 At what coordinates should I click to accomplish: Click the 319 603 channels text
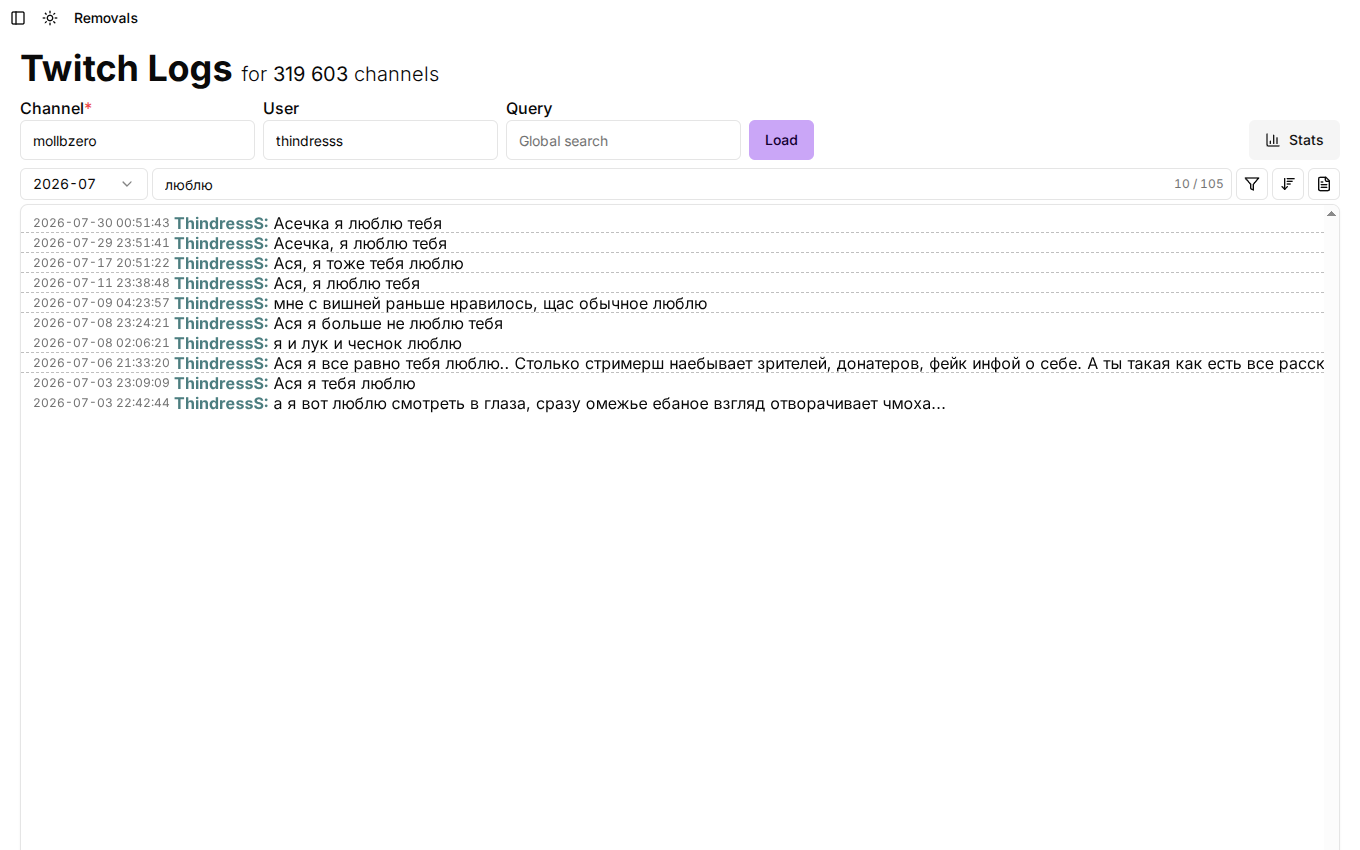pyautogui.click(x=356, y=74)
